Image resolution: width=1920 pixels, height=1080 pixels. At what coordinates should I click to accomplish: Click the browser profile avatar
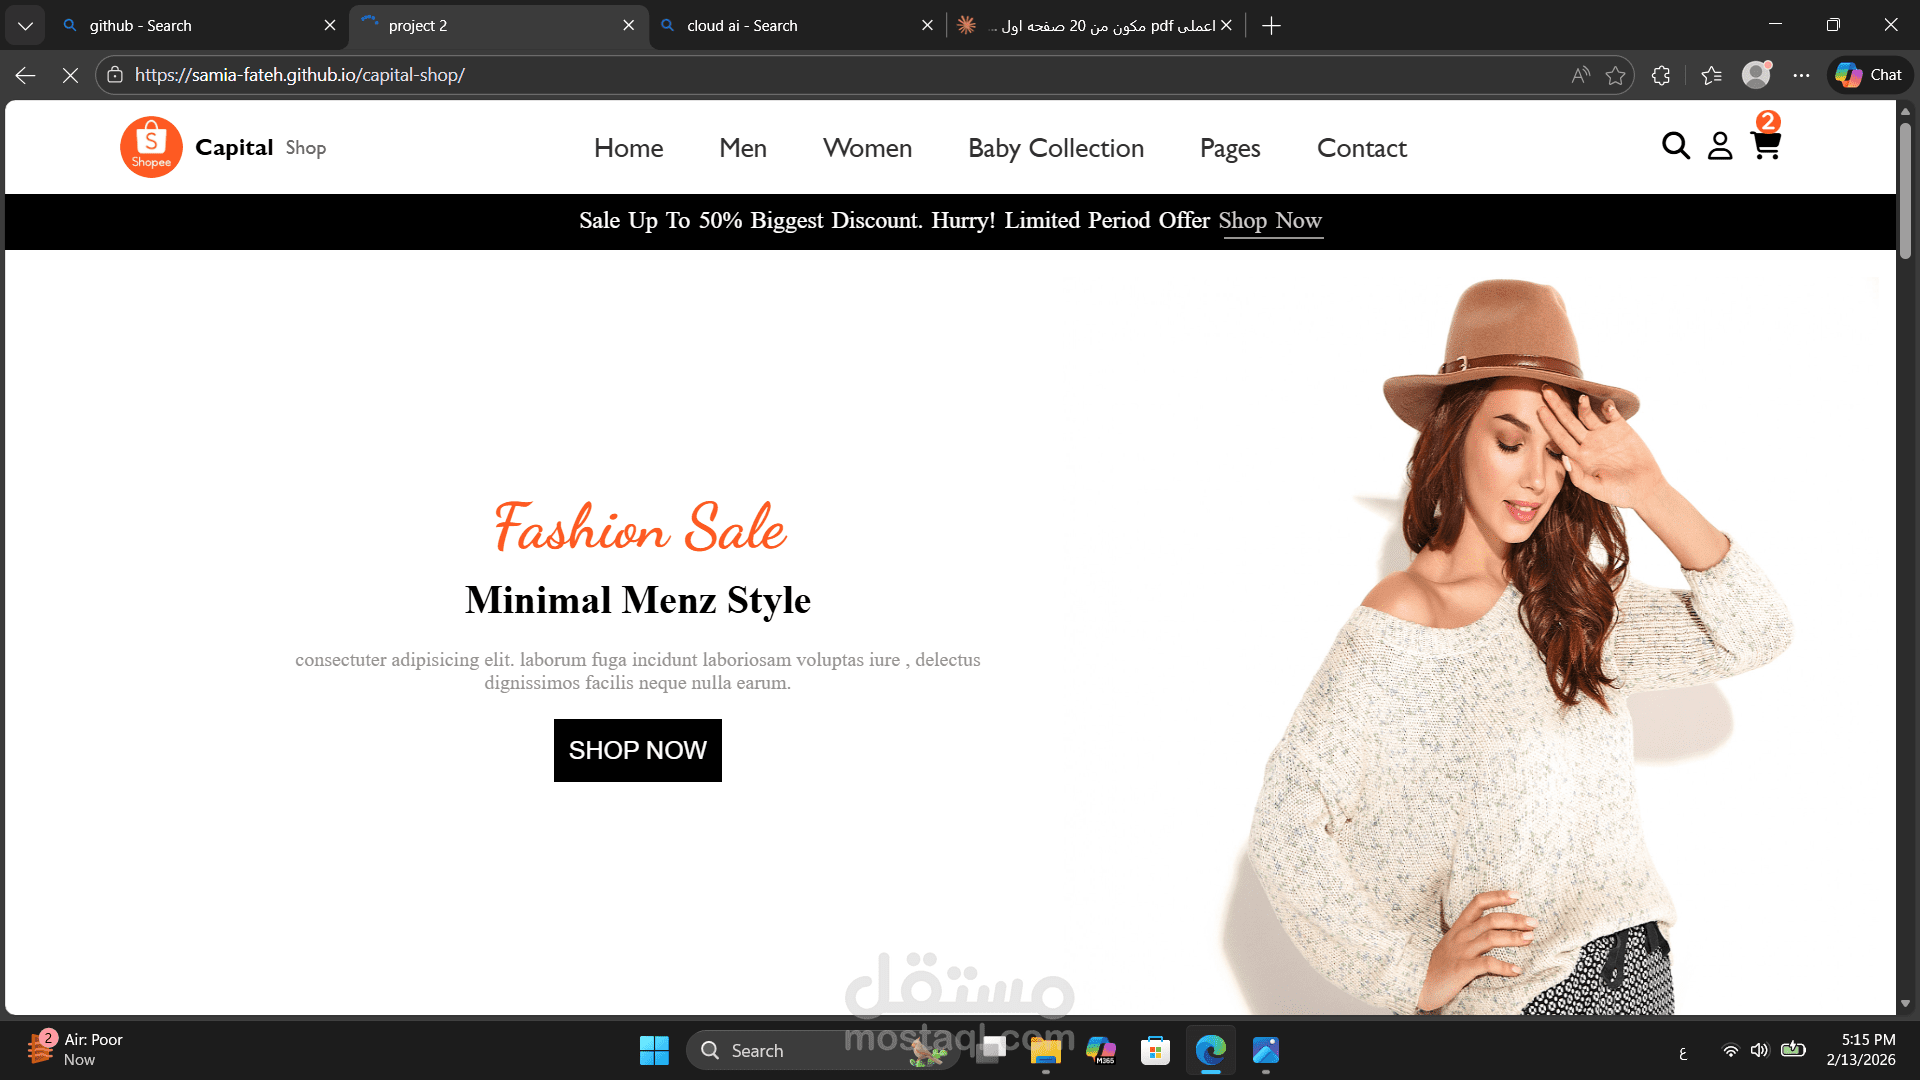pyautogui.click(x=1756, y=75)
